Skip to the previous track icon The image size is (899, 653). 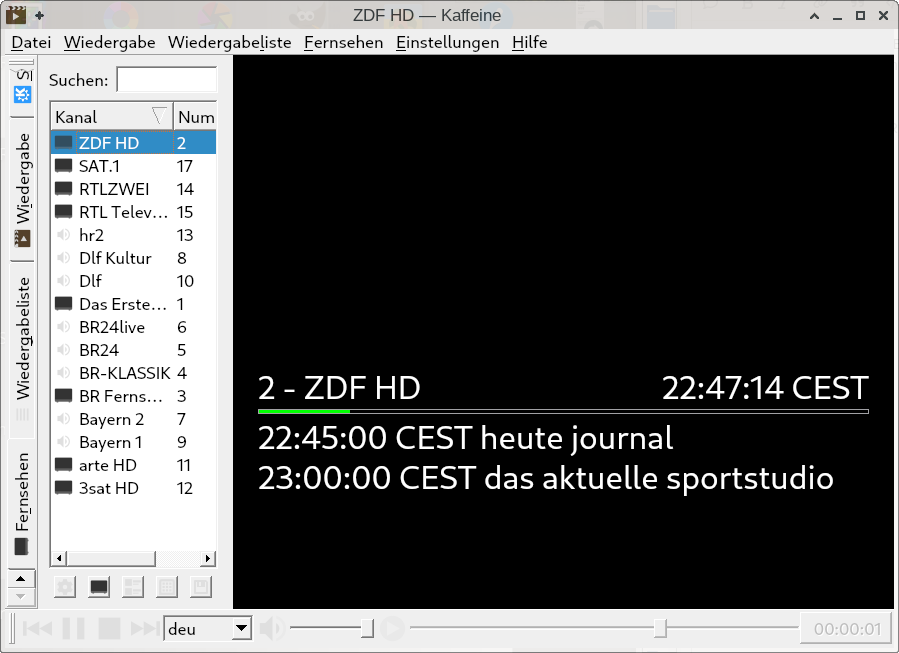(37, 628)
